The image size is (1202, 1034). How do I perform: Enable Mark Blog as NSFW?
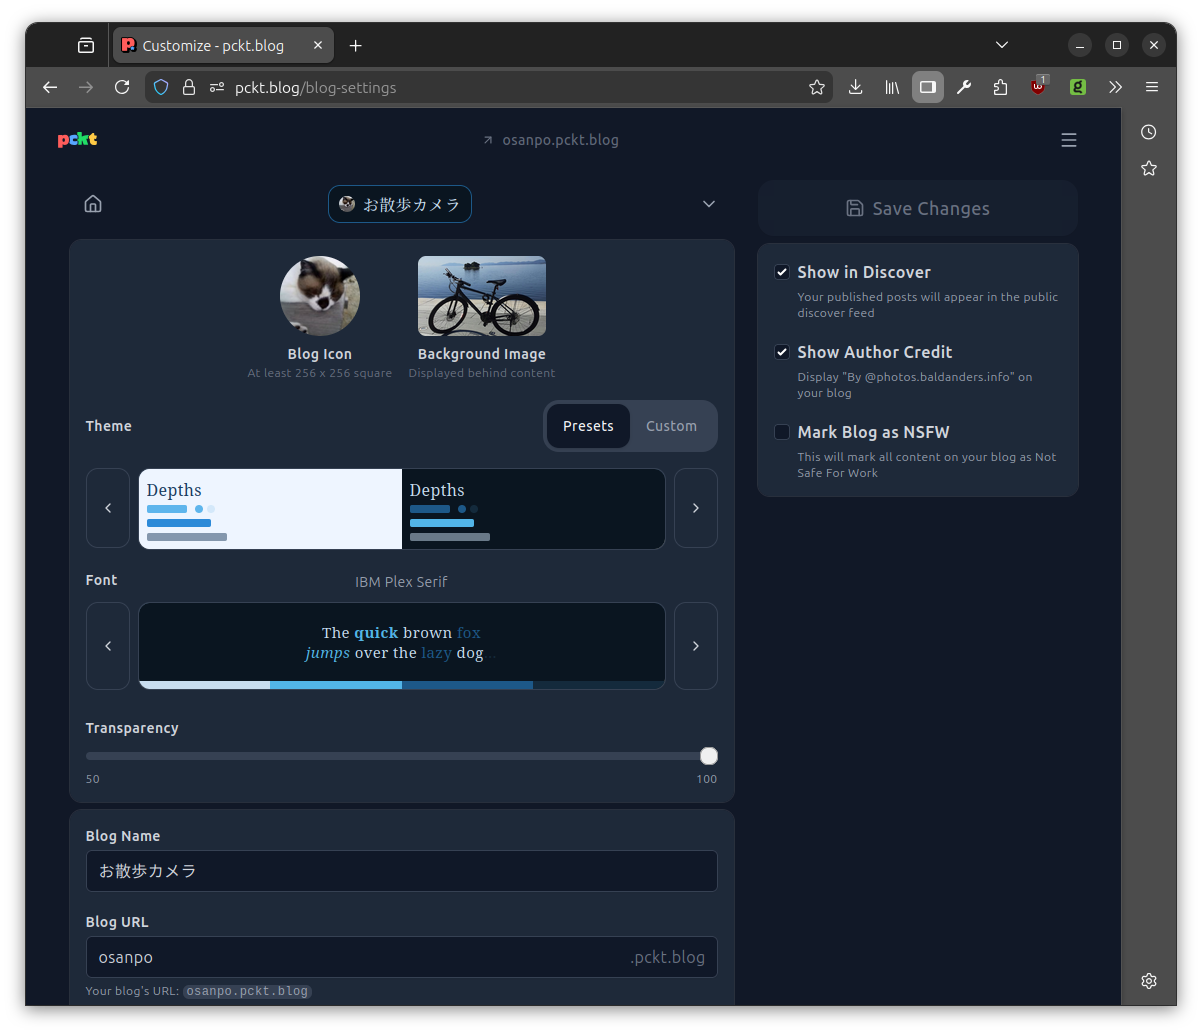click(781, 432)
